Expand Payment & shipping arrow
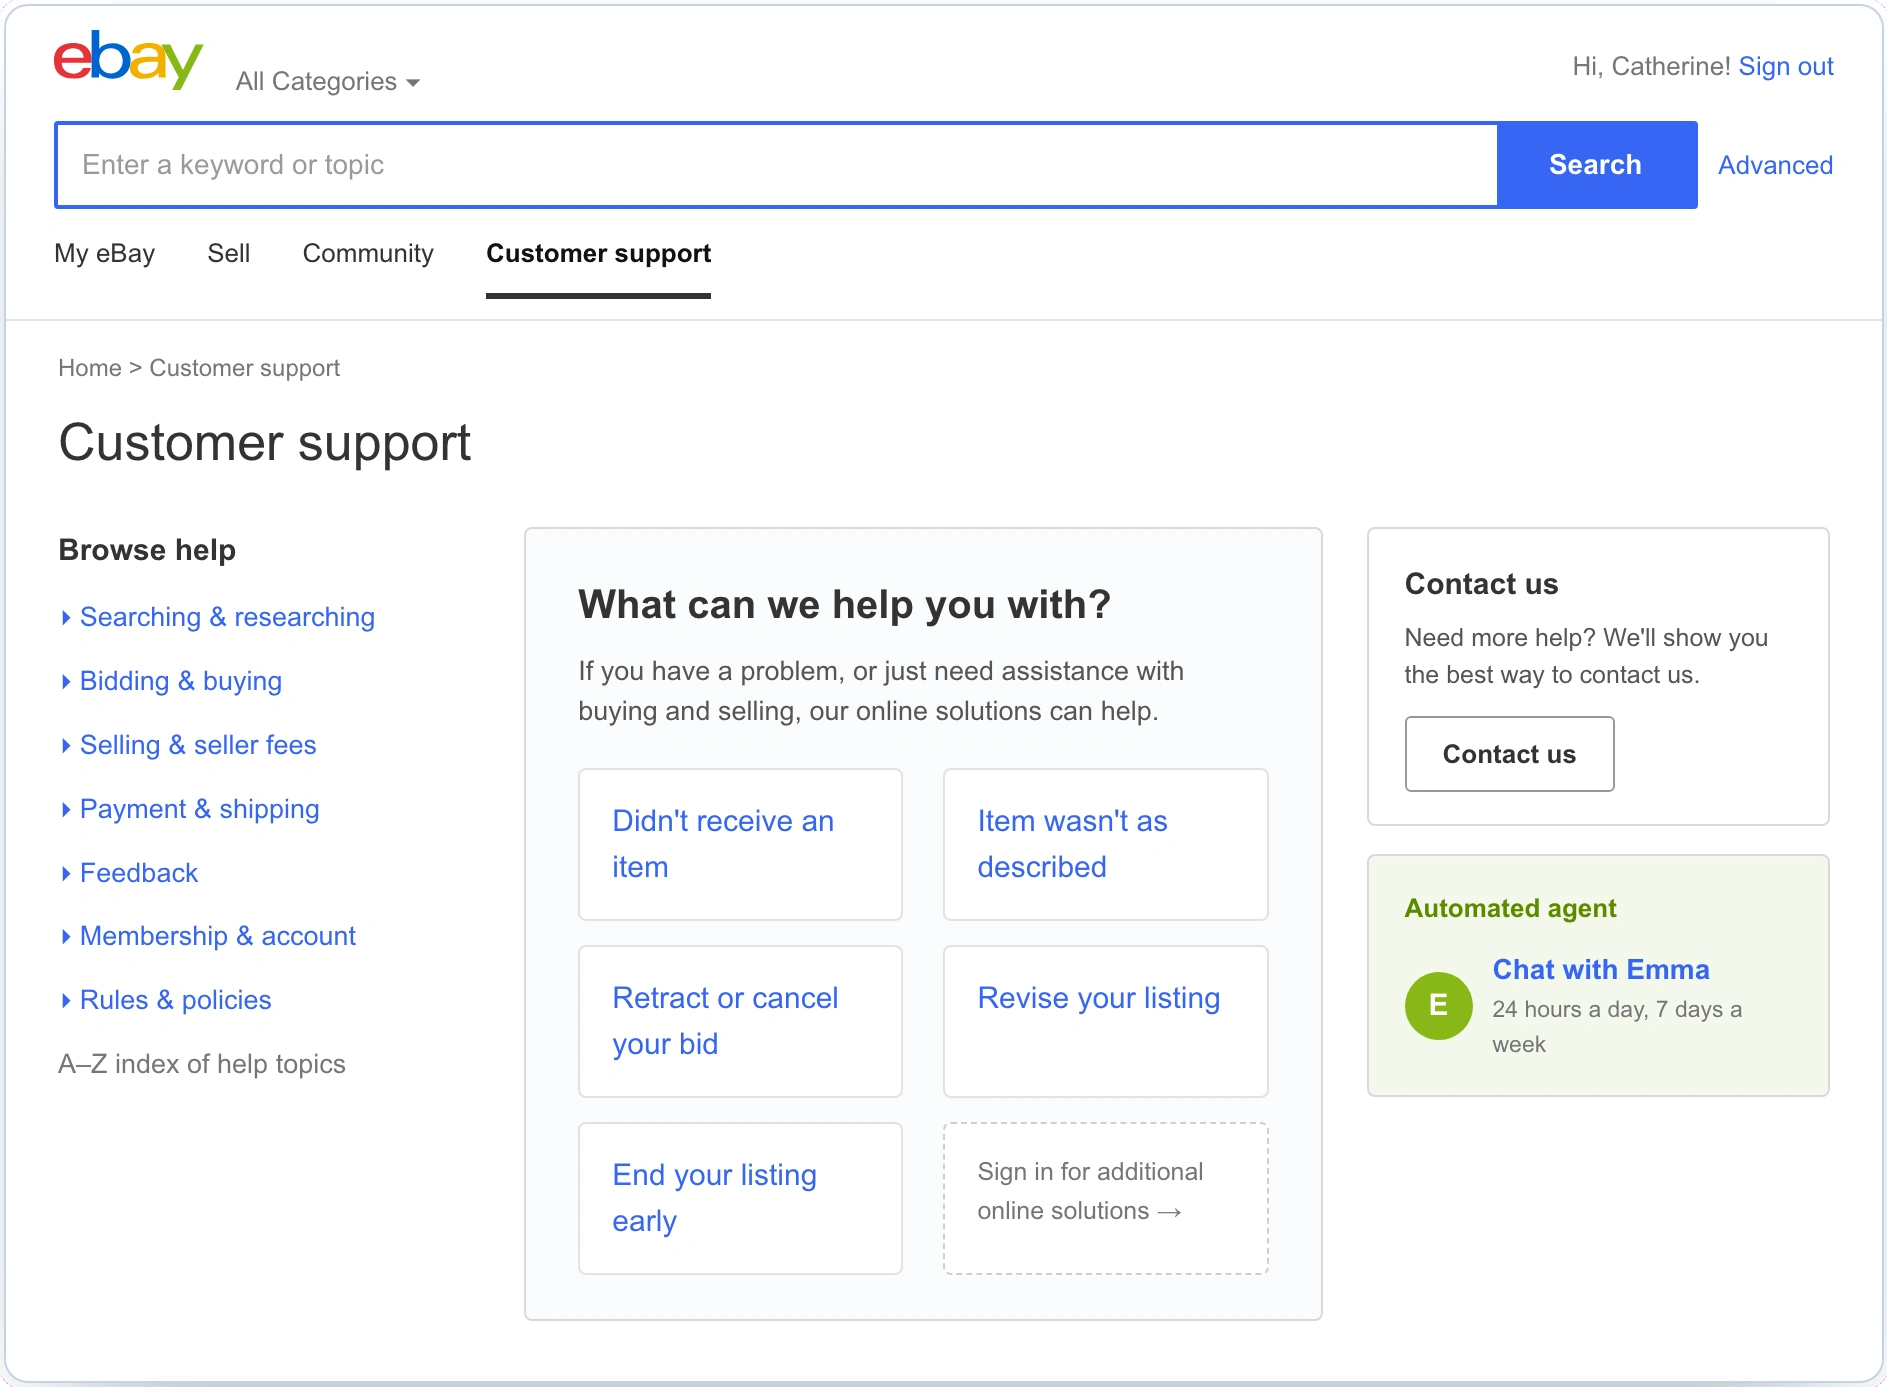Screen dimensions: 1887x1387 pyautogui.click(x=66, y=810)
